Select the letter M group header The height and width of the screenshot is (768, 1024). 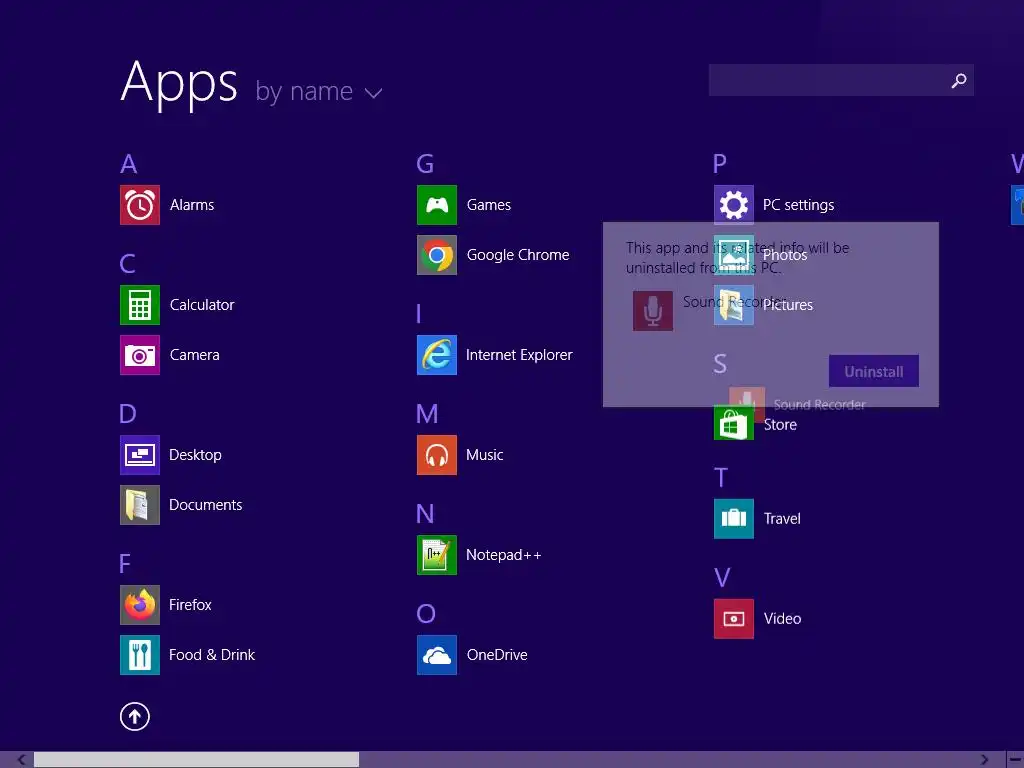click(x=428, y=414)
